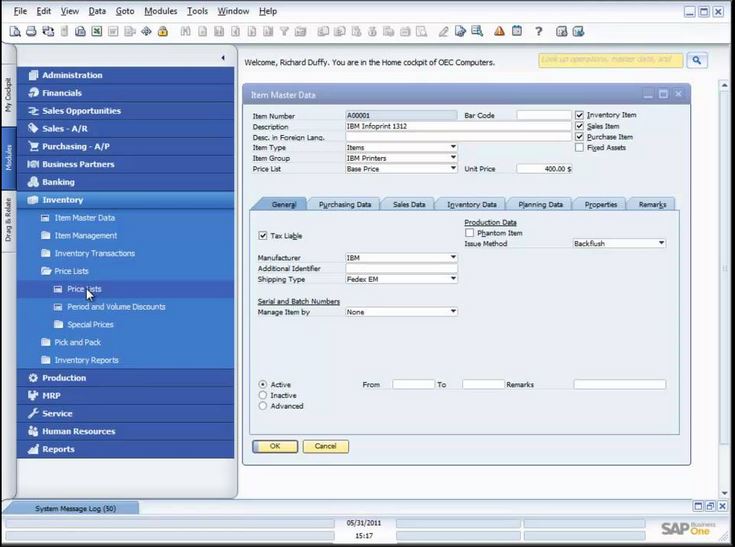Switch to the Inventory Data tab
Image resolution: width=735 pixels, height=547 pixels.
coord(472,204)
